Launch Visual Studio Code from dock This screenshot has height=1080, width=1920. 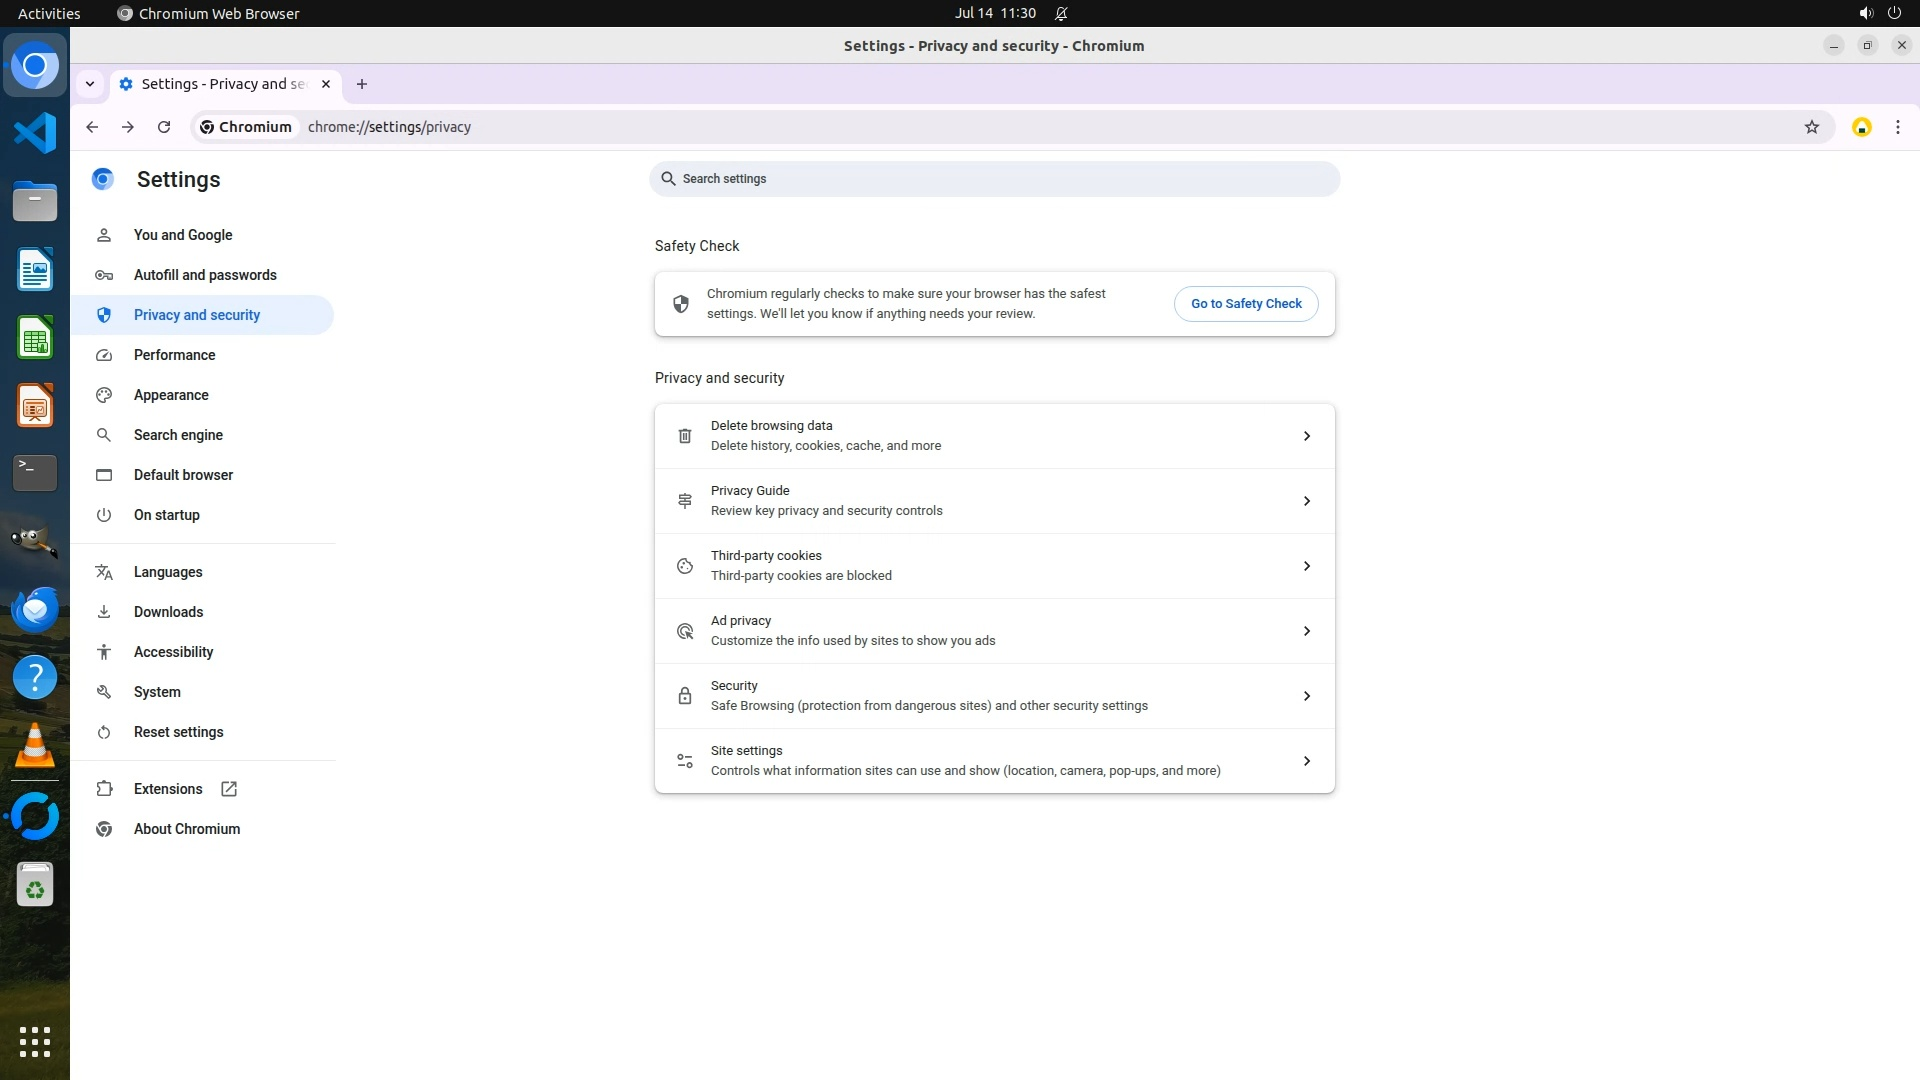tap(35, 133)
